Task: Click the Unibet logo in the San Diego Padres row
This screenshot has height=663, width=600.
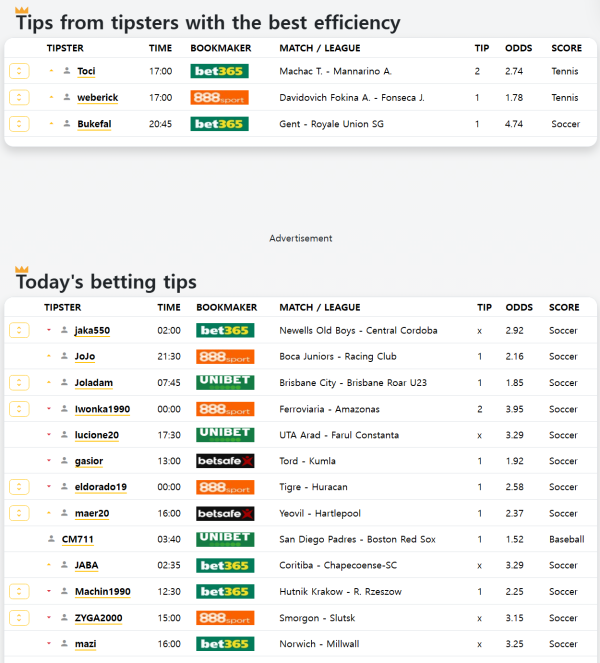Action: [225, 539]
